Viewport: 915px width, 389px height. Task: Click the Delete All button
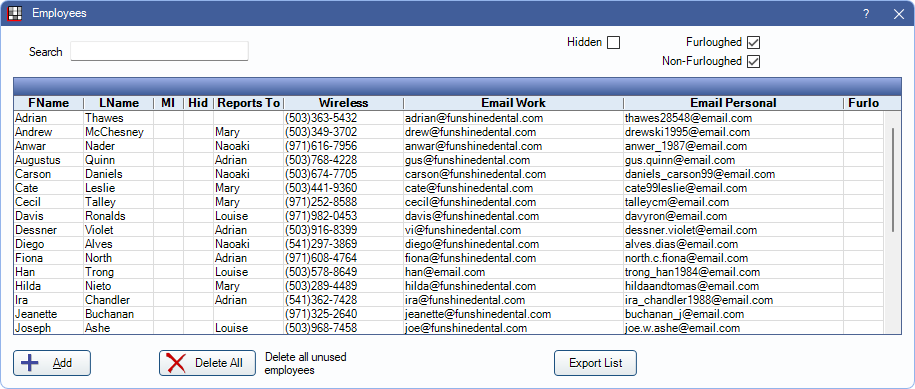[x=208, y=363]
